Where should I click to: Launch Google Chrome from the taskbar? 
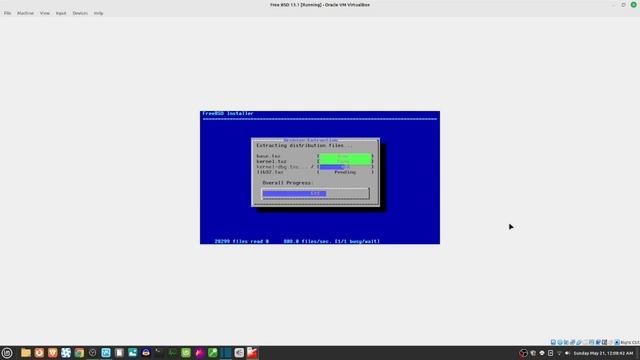pyautogui.click(x=79, y=353)
